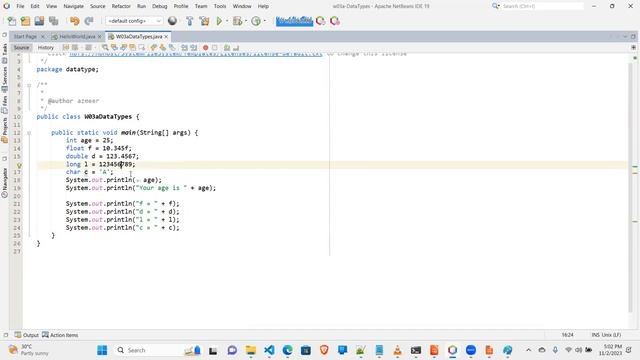Open the Window menu
This screenshot has height=360, width=640.
pos(242,6)
